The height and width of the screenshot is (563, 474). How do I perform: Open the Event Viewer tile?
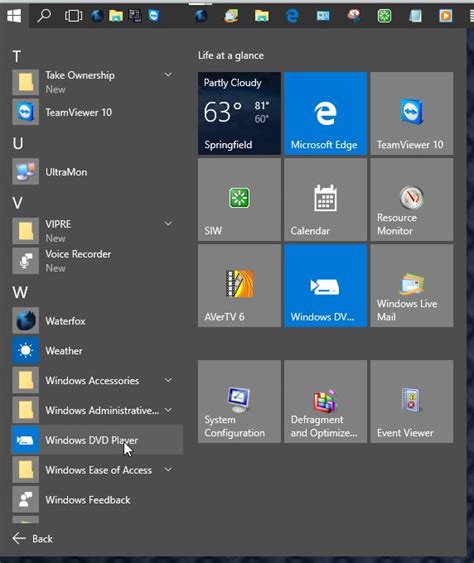[412, 401]
